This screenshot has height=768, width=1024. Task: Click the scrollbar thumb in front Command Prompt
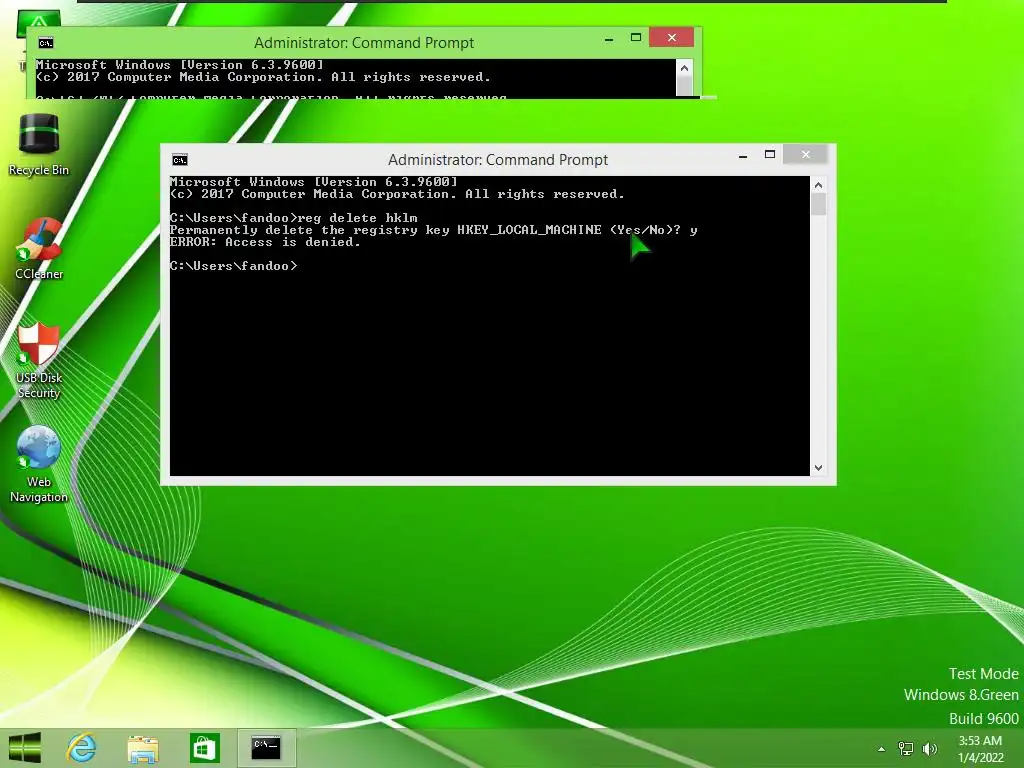818,205
